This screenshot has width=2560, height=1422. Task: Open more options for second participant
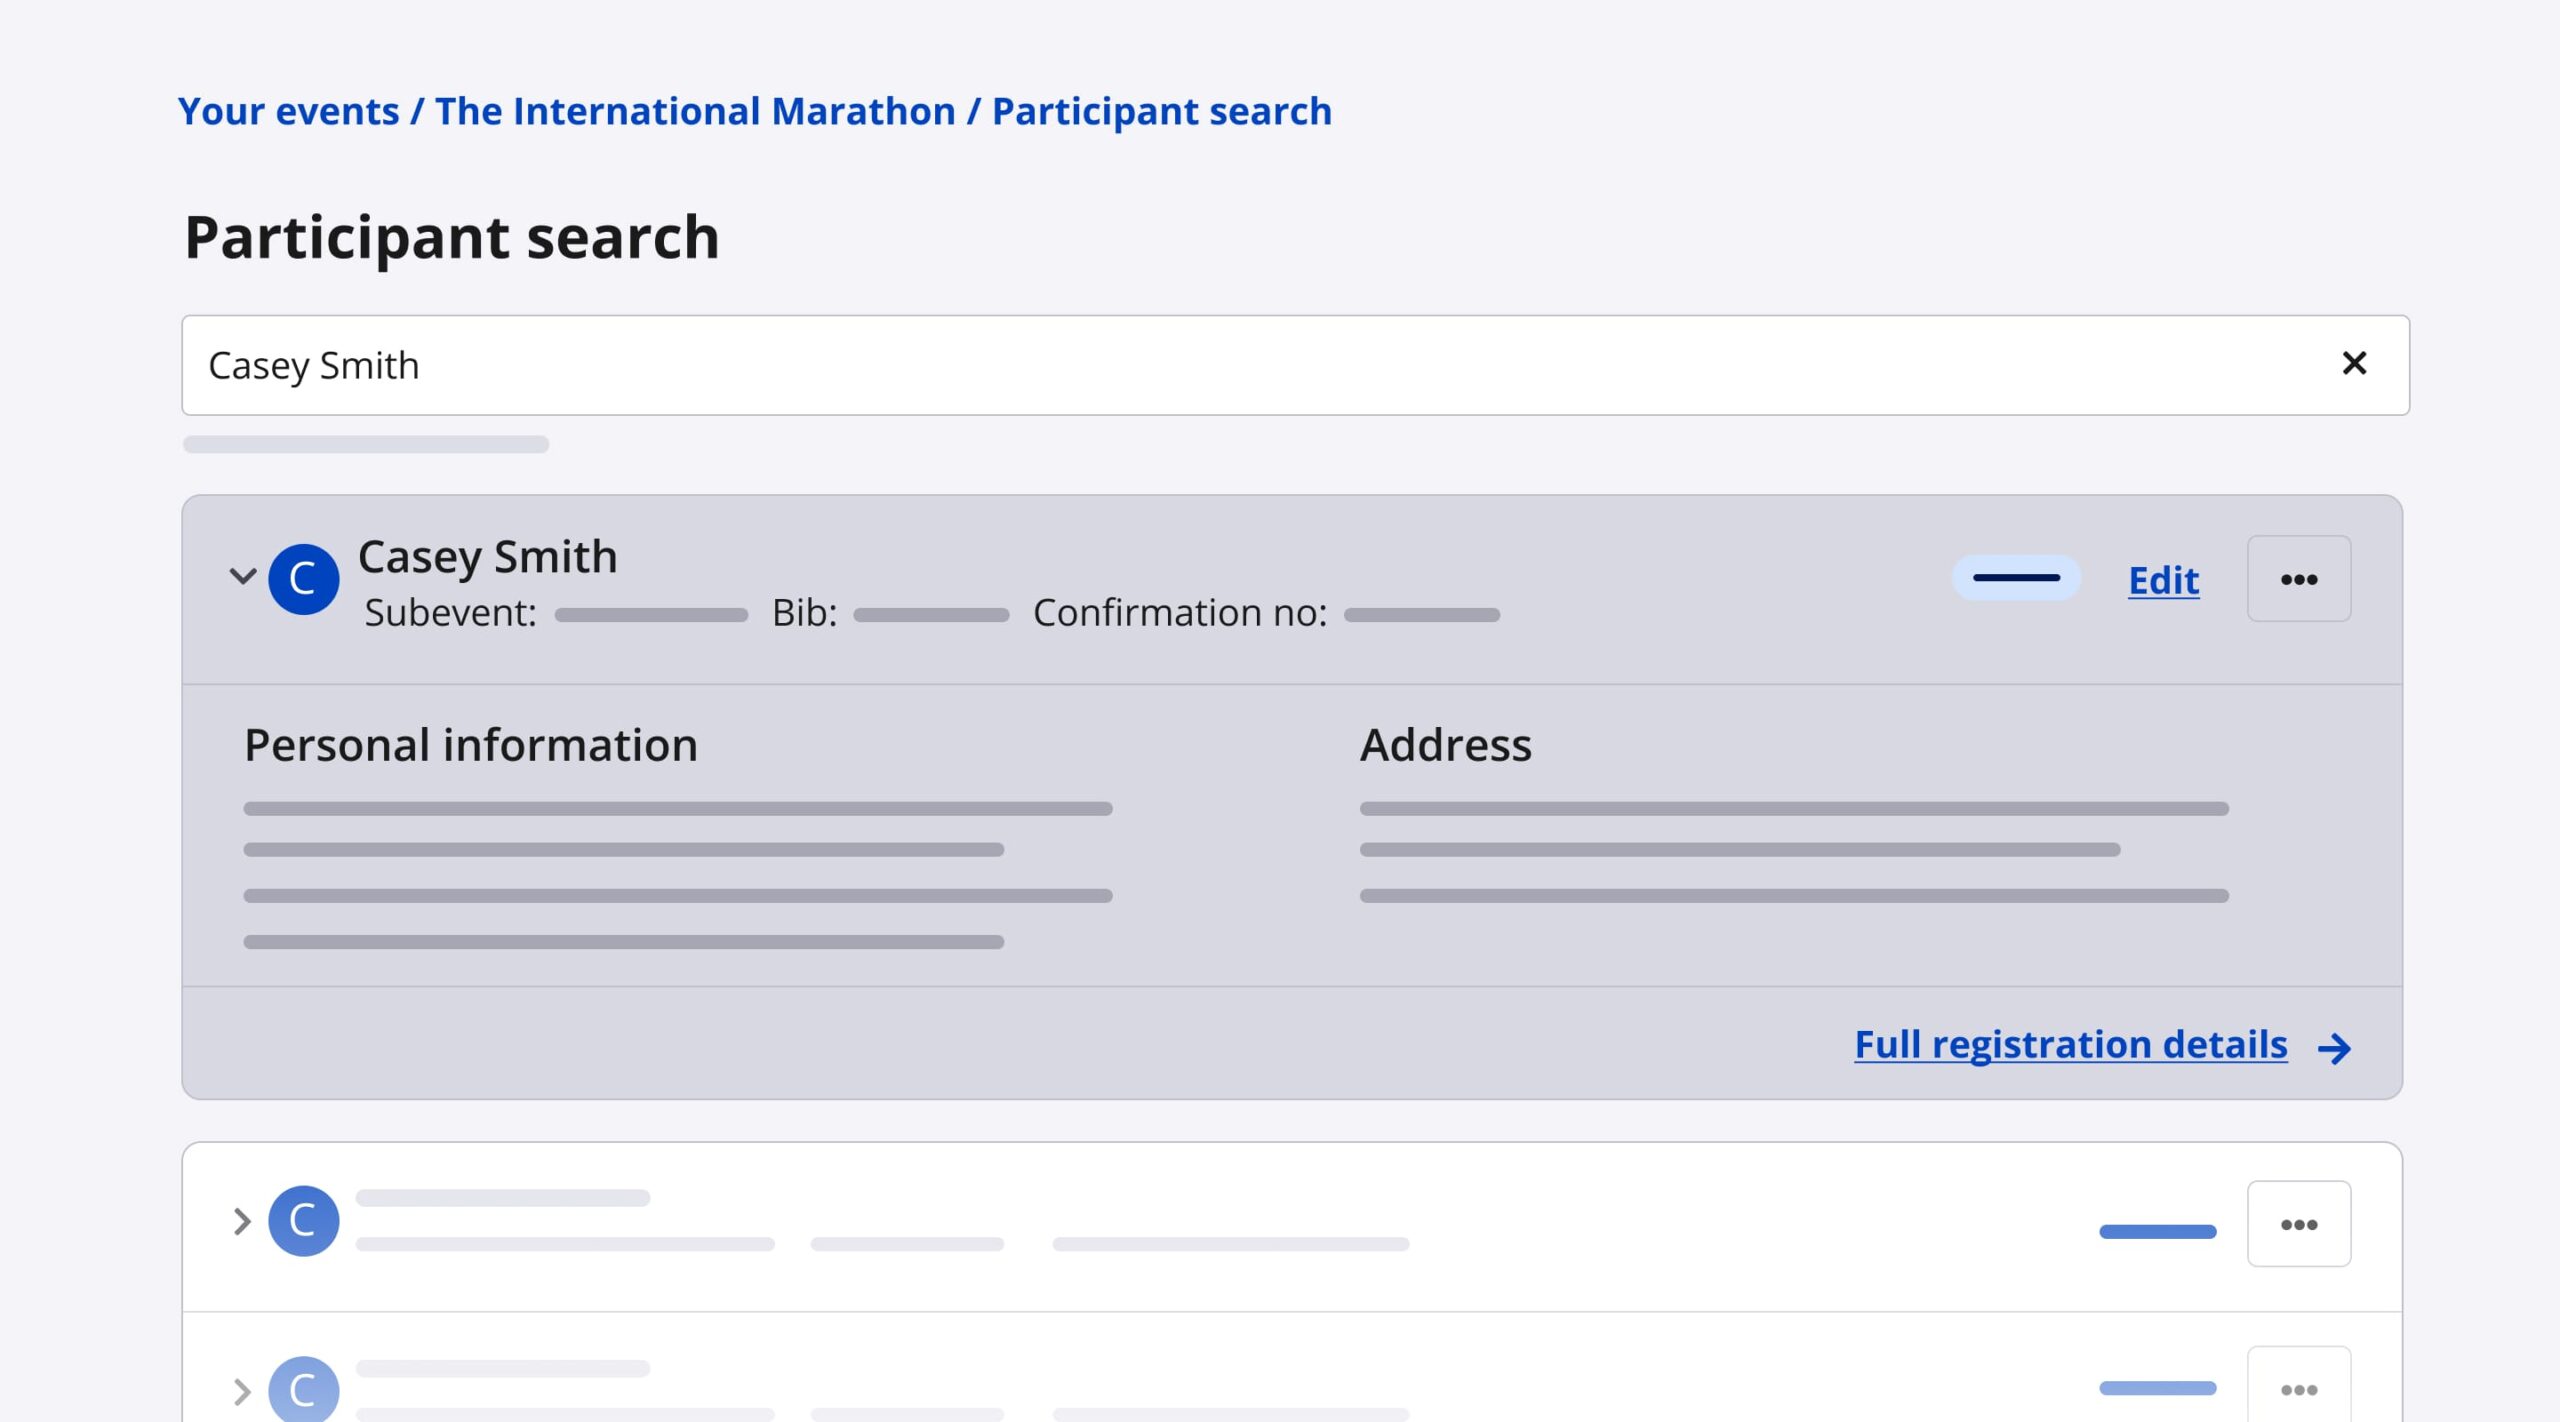2298,1224
